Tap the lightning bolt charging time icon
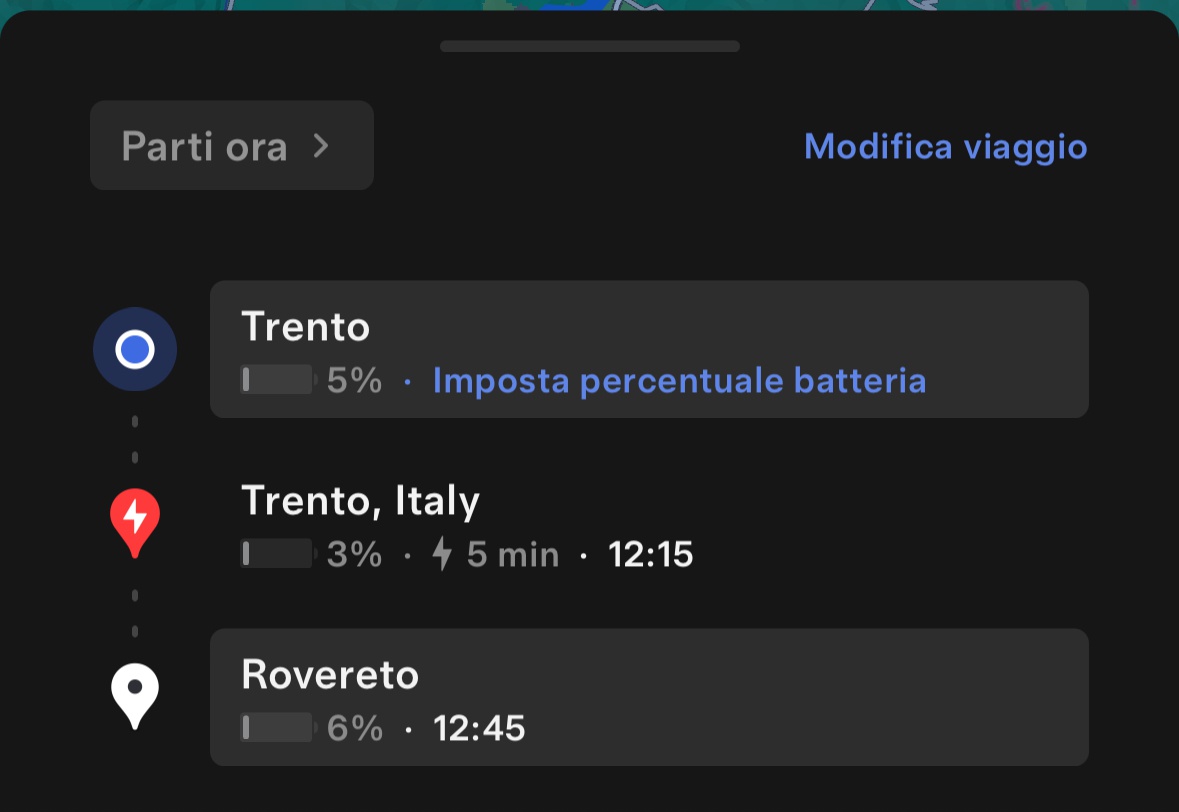This screenshot has width=1179, height=812. point(442,554)
